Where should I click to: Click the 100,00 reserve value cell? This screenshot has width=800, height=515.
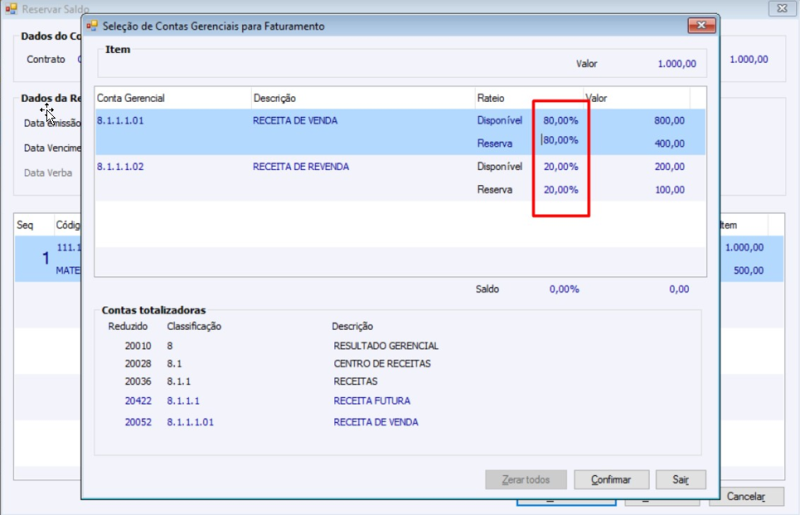pyautogui.click(x=669, y=189)
